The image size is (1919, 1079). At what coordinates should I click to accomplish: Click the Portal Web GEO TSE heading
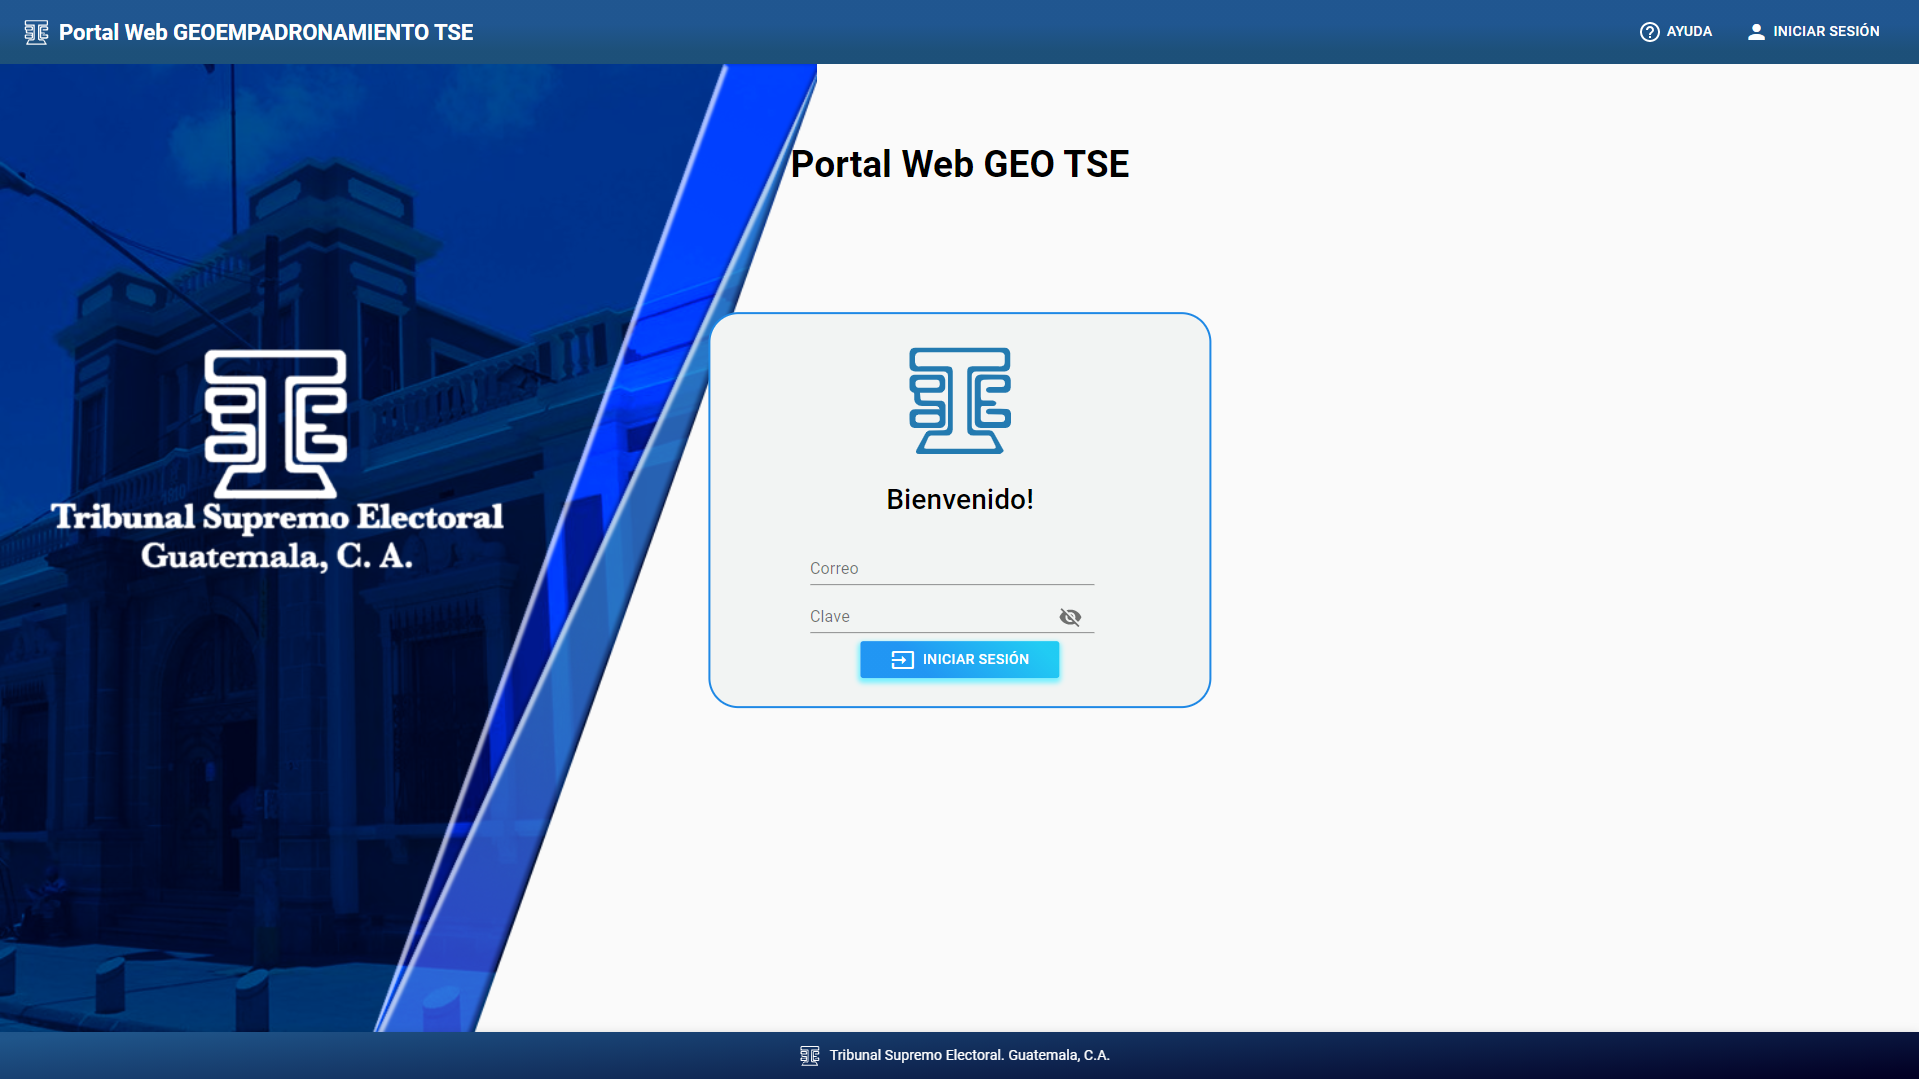[959, 164]
